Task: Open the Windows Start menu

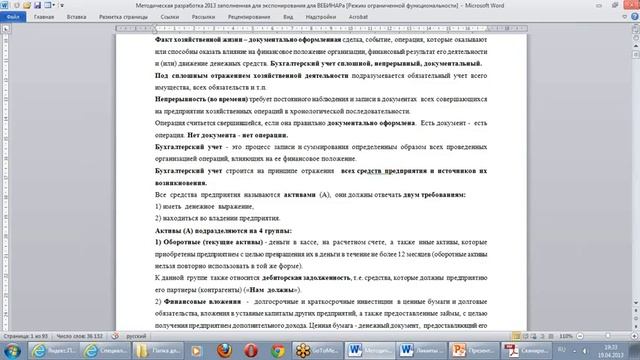Action: coord(12,351)
